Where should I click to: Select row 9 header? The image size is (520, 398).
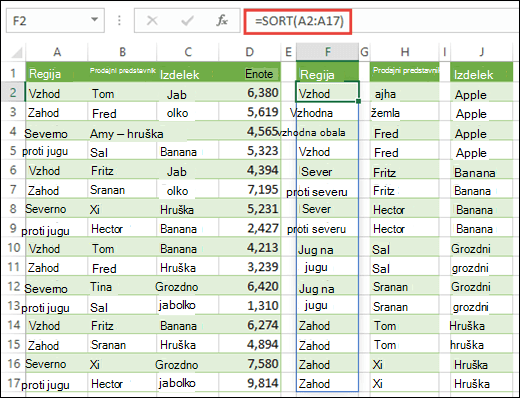[x=13, y=228]
